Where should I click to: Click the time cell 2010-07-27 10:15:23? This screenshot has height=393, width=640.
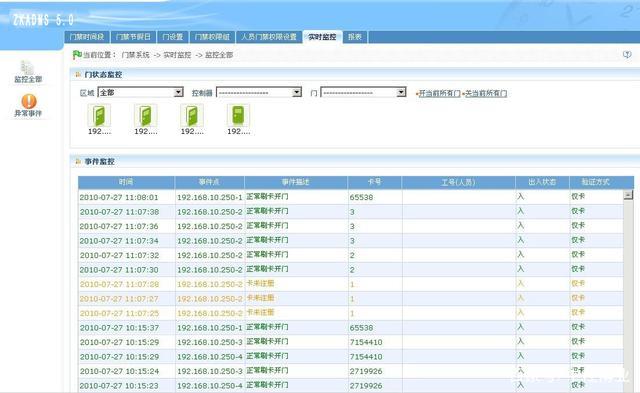coord(119,386)
